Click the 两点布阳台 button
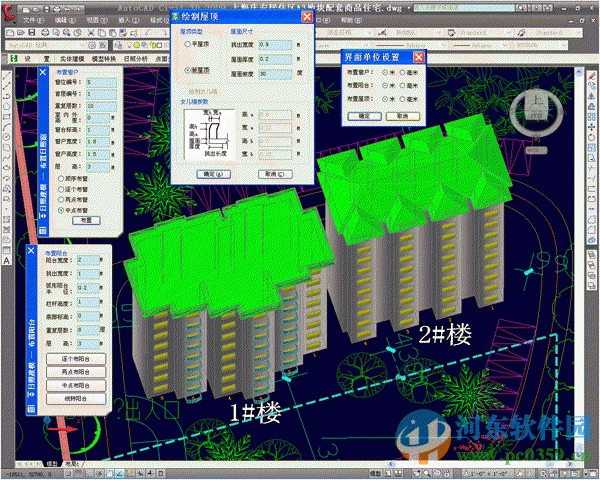This screenshot has width=600, height=480. (x=76, y=372)
